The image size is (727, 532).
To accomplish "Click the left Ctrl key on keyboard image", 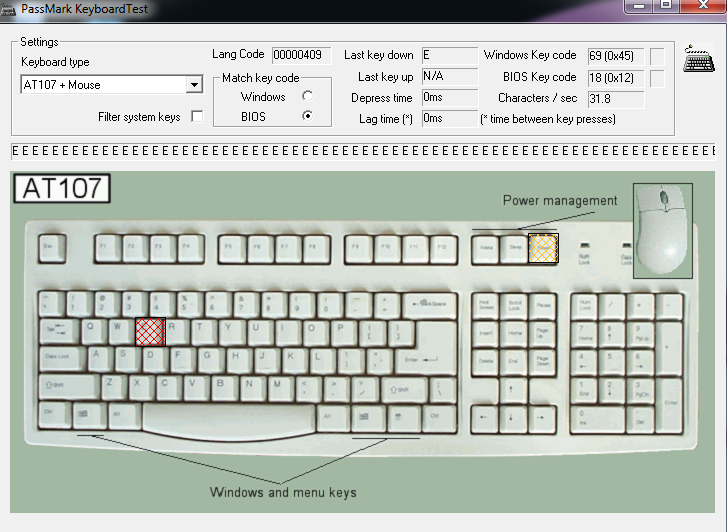I will 55,414.
